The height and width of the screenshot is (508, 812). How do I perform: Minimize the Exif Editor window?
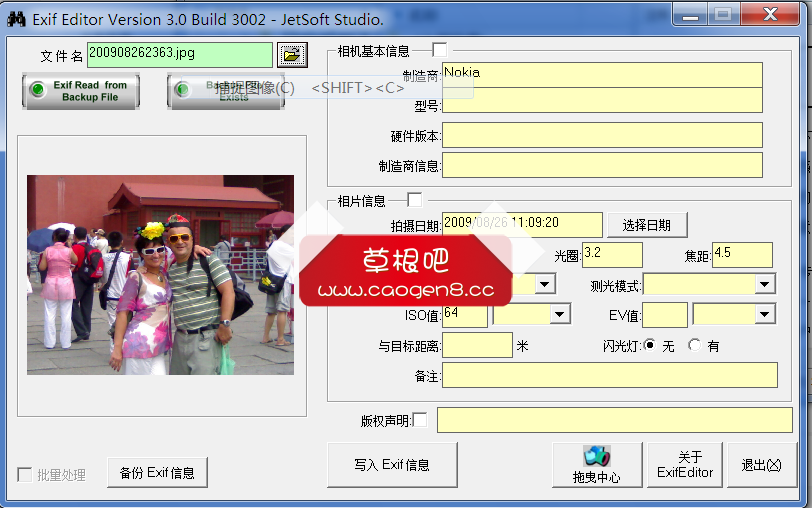(690, 14)
